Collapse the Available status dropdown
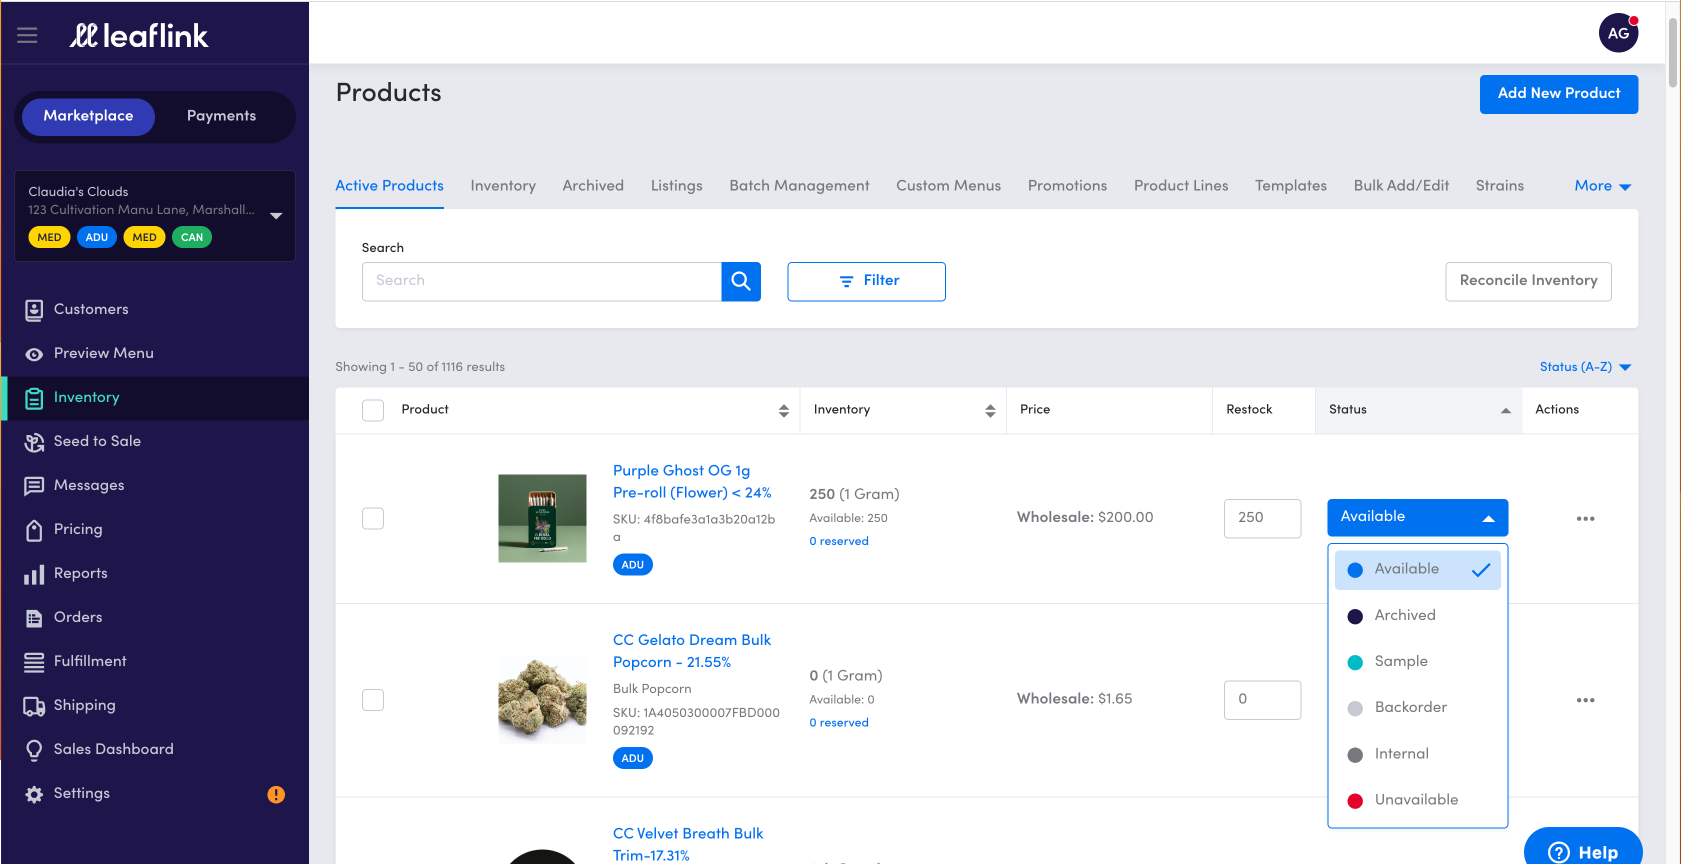Image resolution: width=1681 pixels, height=864 pixels. (1417, 517)
